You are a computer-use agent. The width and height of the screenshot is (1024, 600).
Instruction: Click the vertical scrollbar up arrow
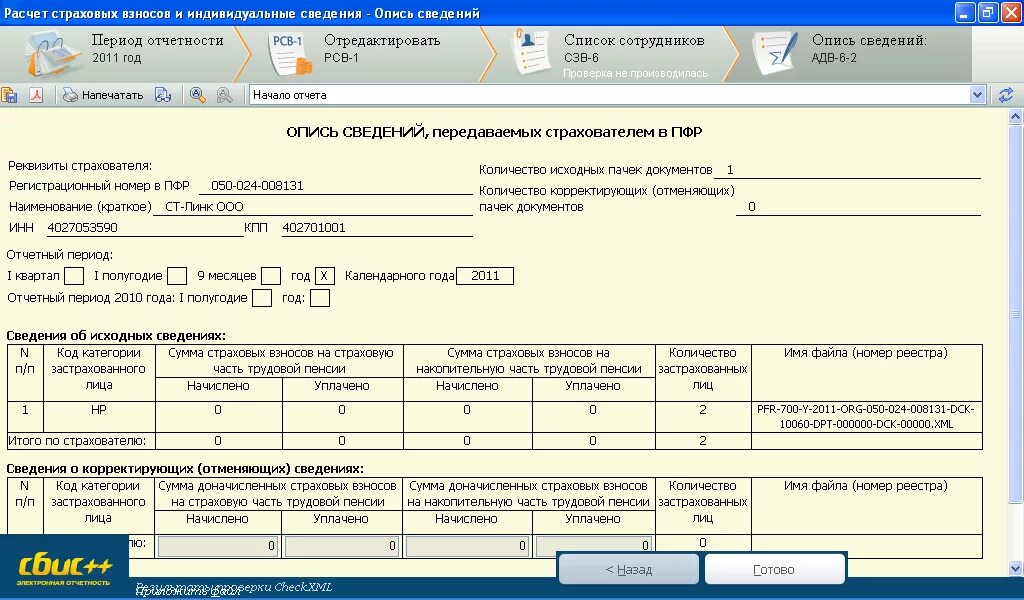(1016, 117)
